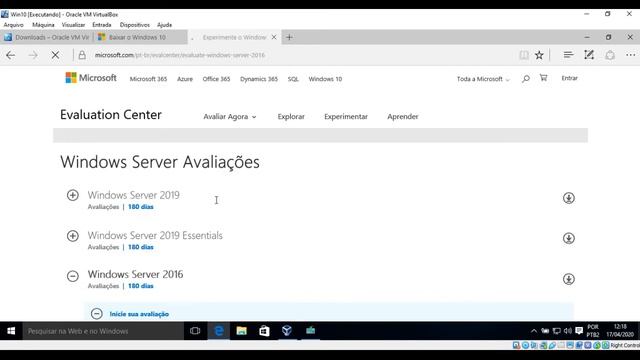Screen dimensions: 640x360
Task: Open VirtualBox Dispositivos menu
Action: click(135, 25)
